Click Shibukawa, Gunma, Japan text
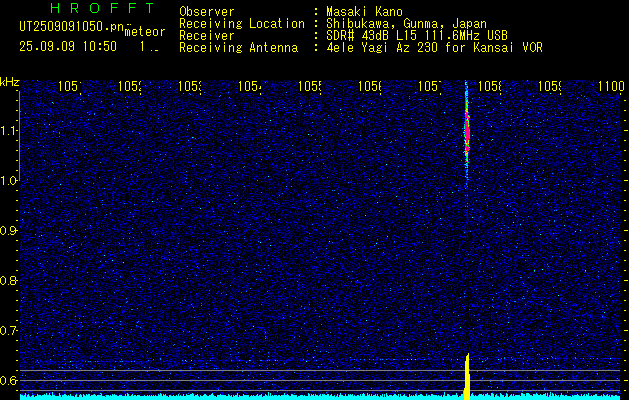 [x=406, y=24]
